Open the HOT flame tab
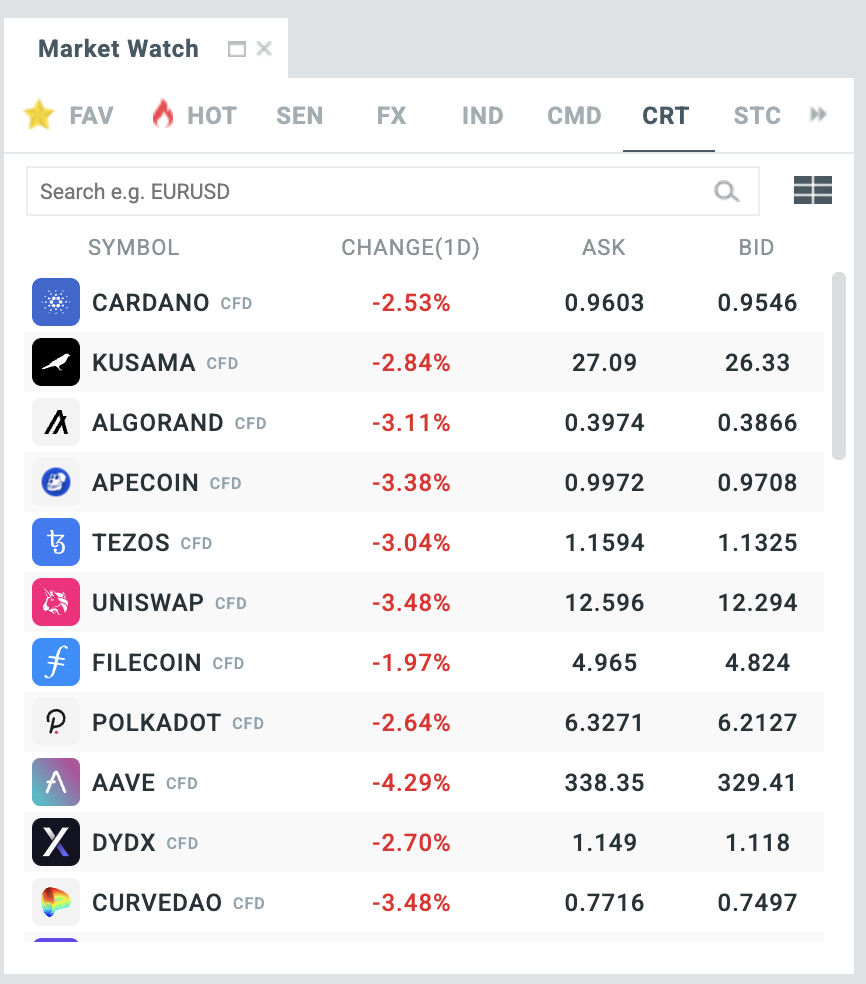 [x=194, y=115]
